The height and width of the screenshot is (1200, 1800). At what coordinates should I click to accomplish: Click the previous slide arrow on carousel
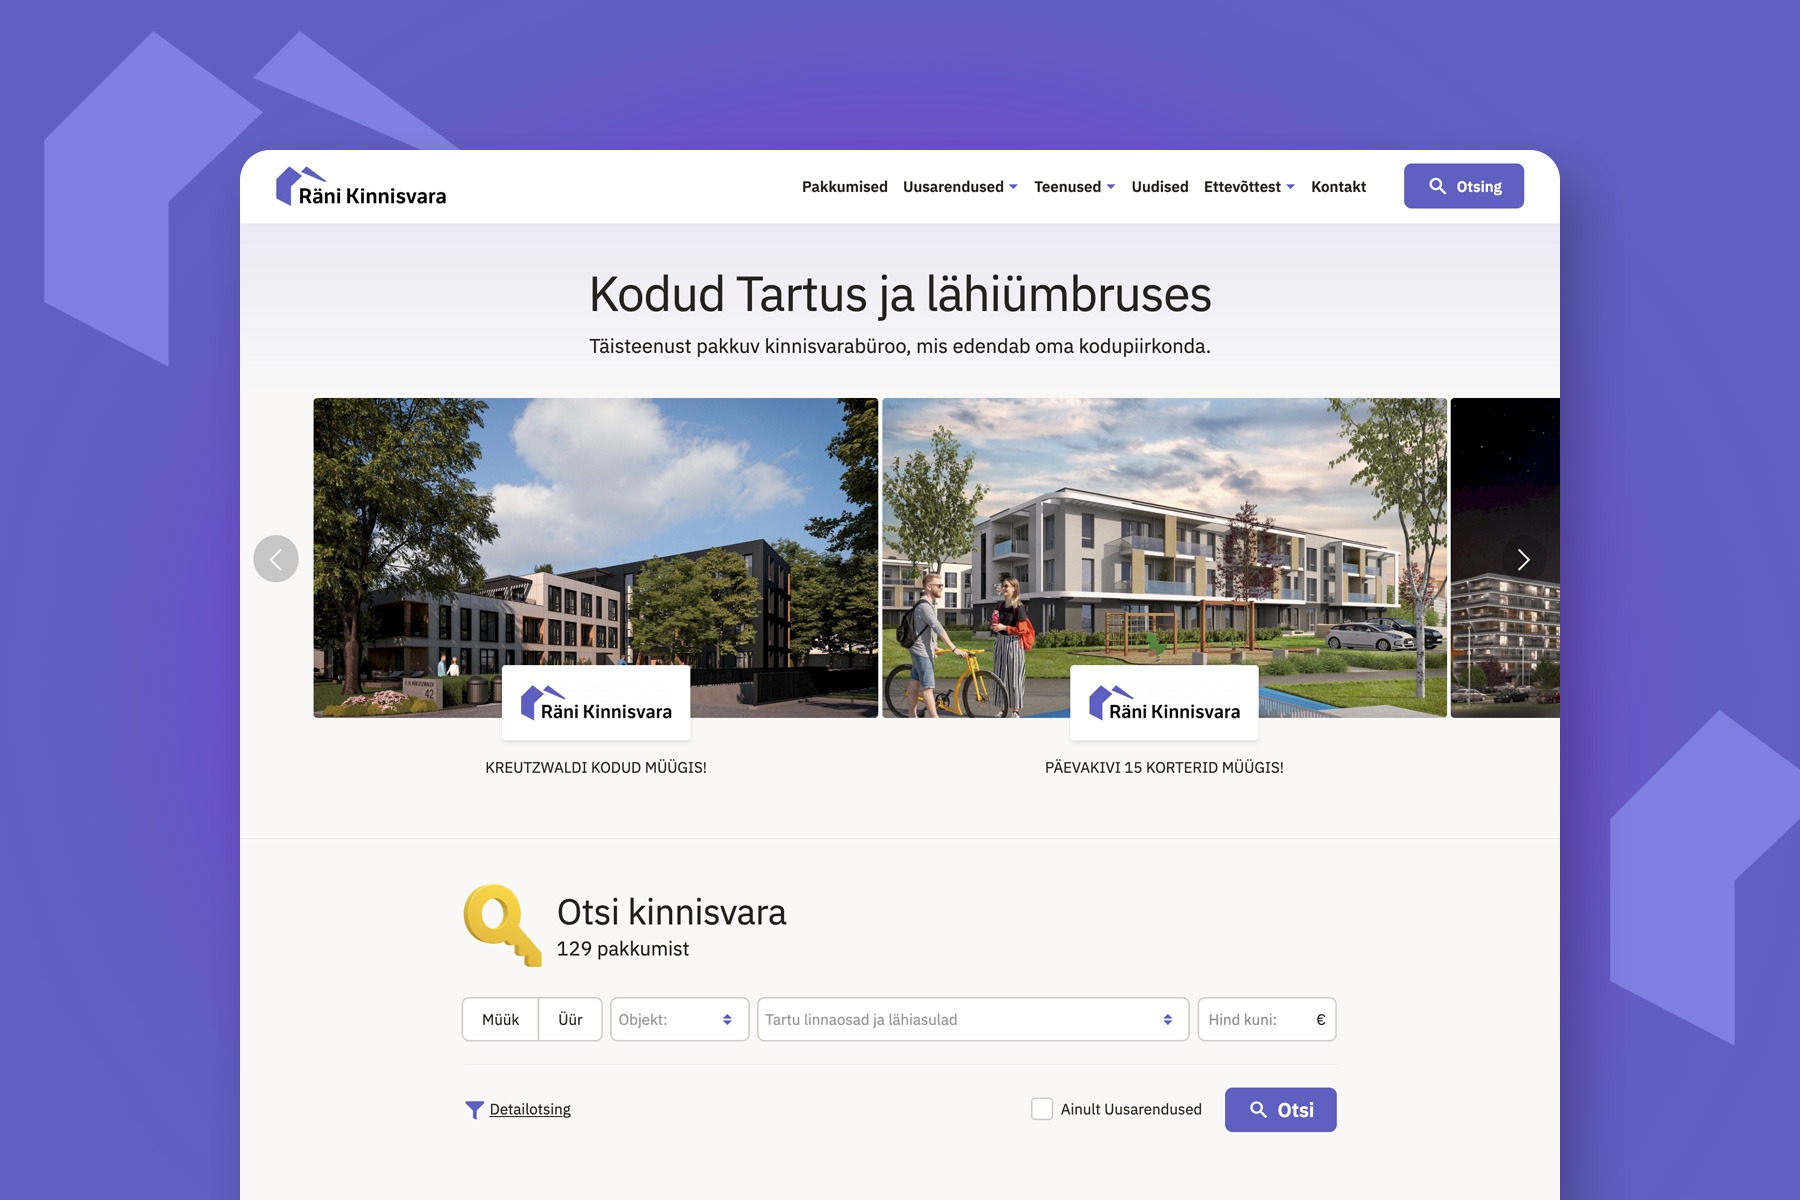point(276,559)
